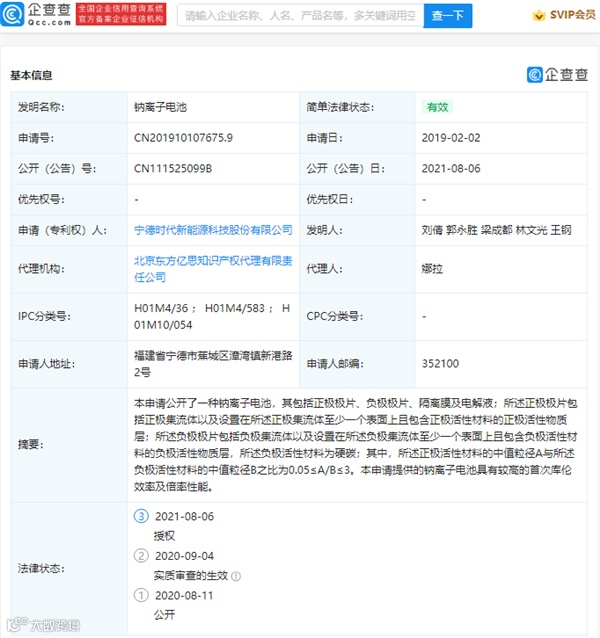Click the red 全国企业信用查询系统 badge

121,14
